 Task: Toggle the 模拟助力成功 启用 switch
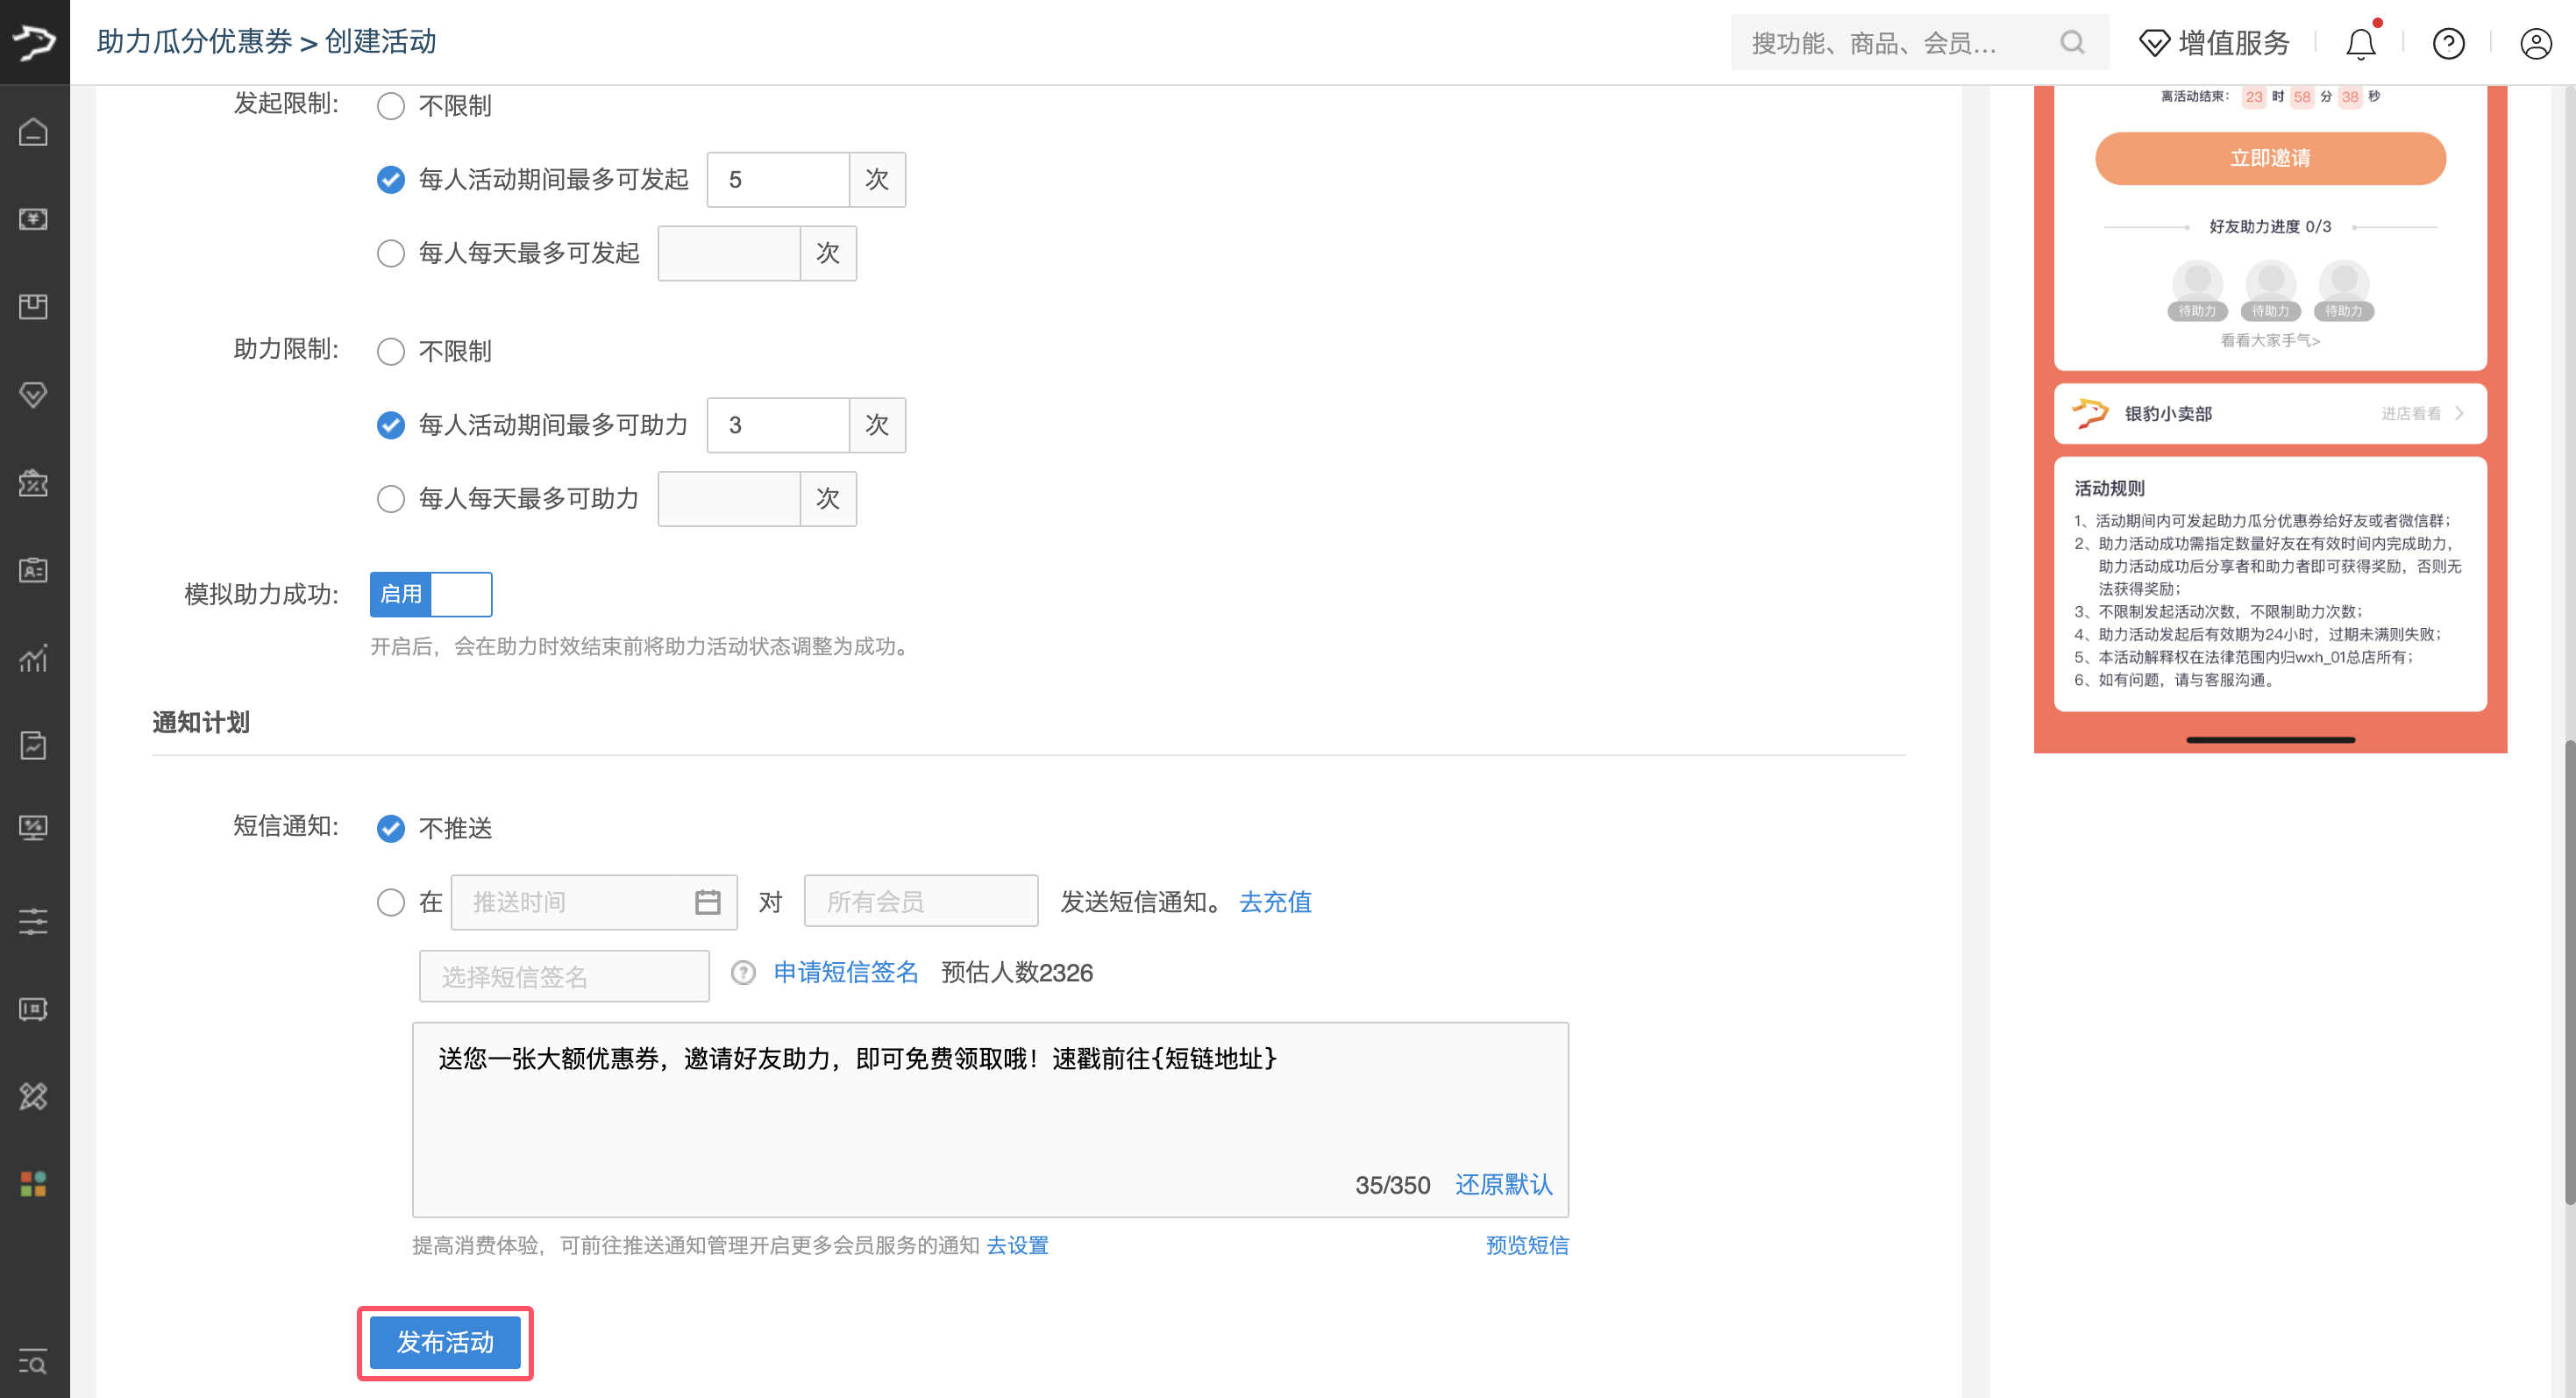pos(431,594)
